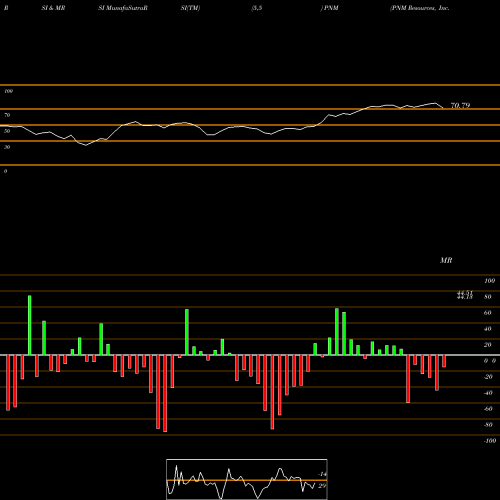Click the RSI axis label 50

click(x=7, y=131)
